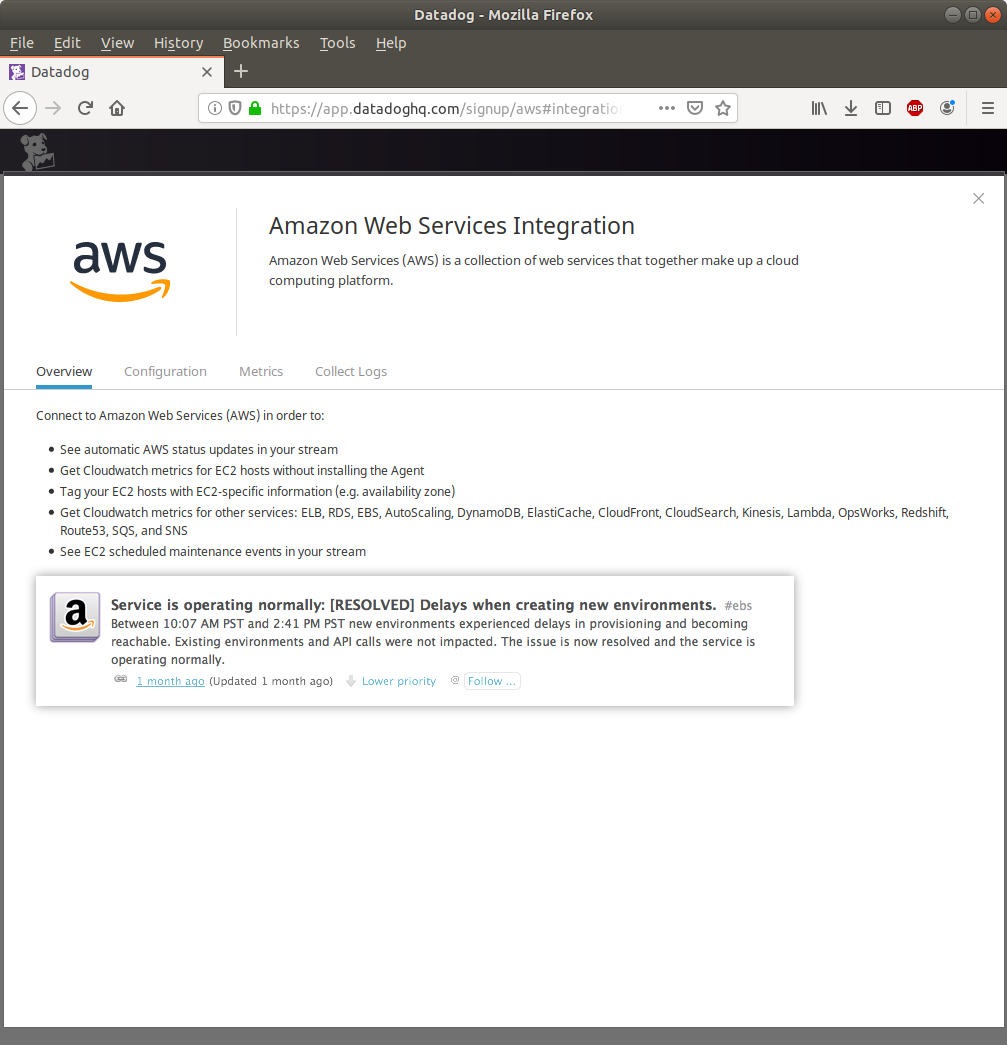
Task: Close the Datadog browser tab
Action: [x=207, y=72]
